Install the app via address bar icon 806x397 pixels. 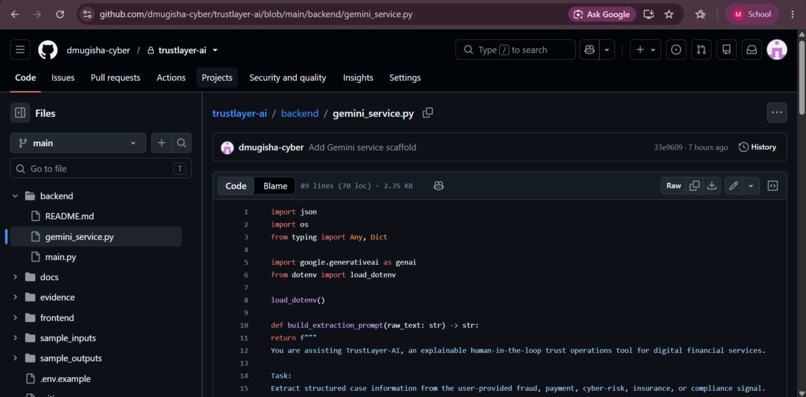(649, 14)
